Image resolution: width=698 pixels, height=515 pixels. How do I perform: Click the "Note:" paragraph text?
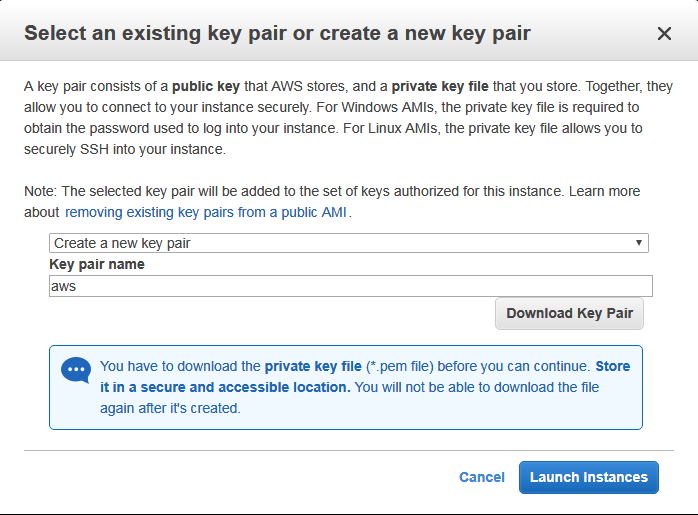300,191
